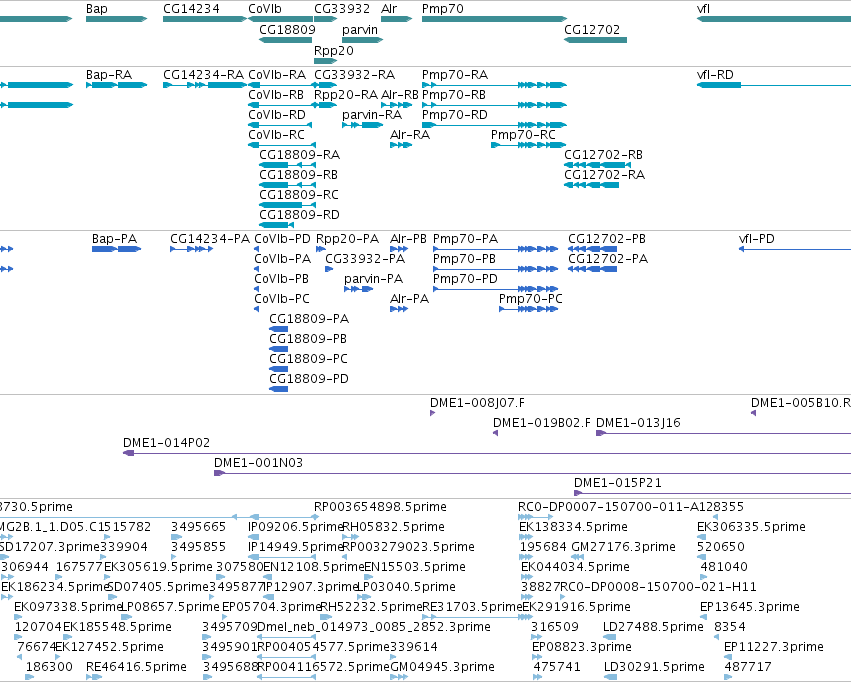Select the CG33932-PA label

tap(365, 259)
